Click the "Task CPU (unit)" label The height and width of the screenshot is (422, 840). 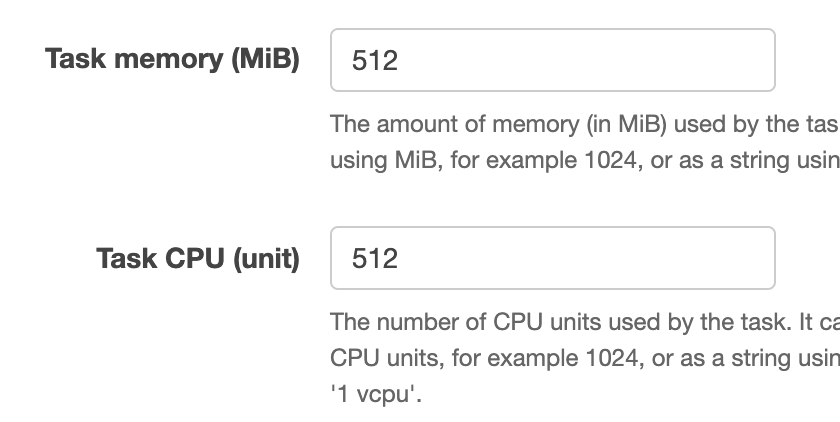[x=198, y=259]
